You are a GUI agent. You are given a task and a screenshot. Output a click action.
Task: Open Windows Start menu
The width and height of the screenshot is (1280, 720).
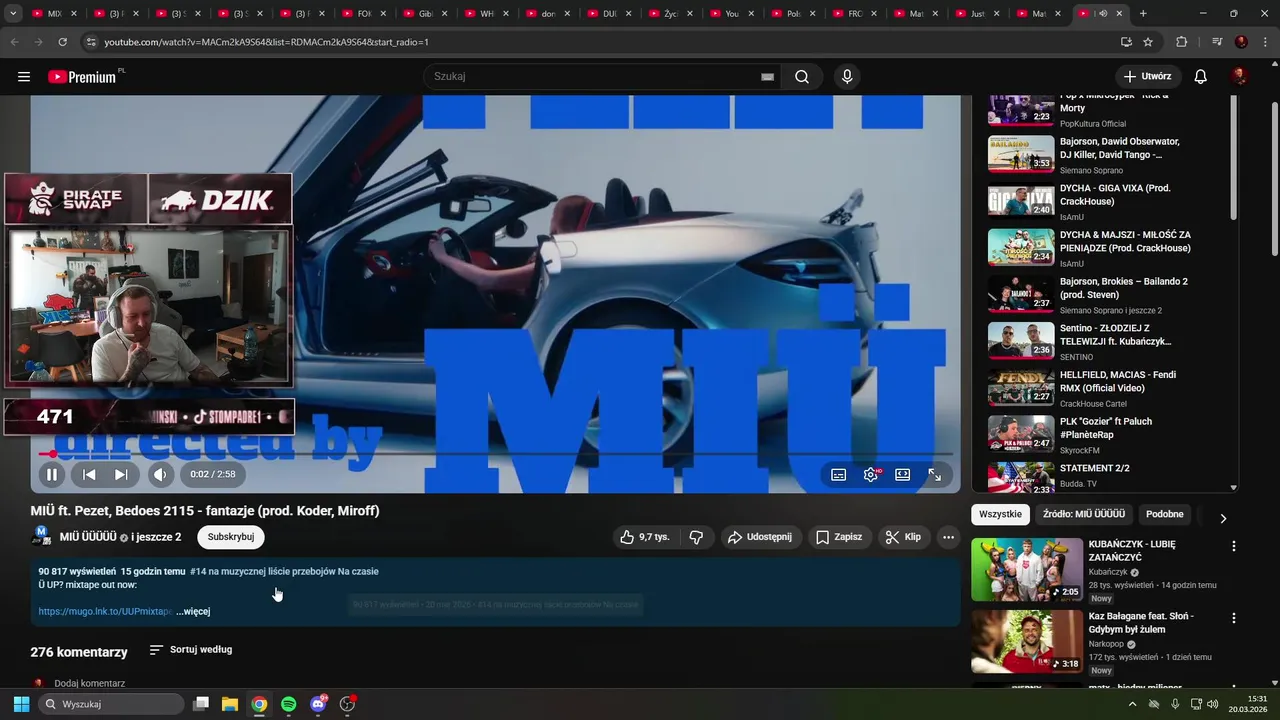coord(21,704)
